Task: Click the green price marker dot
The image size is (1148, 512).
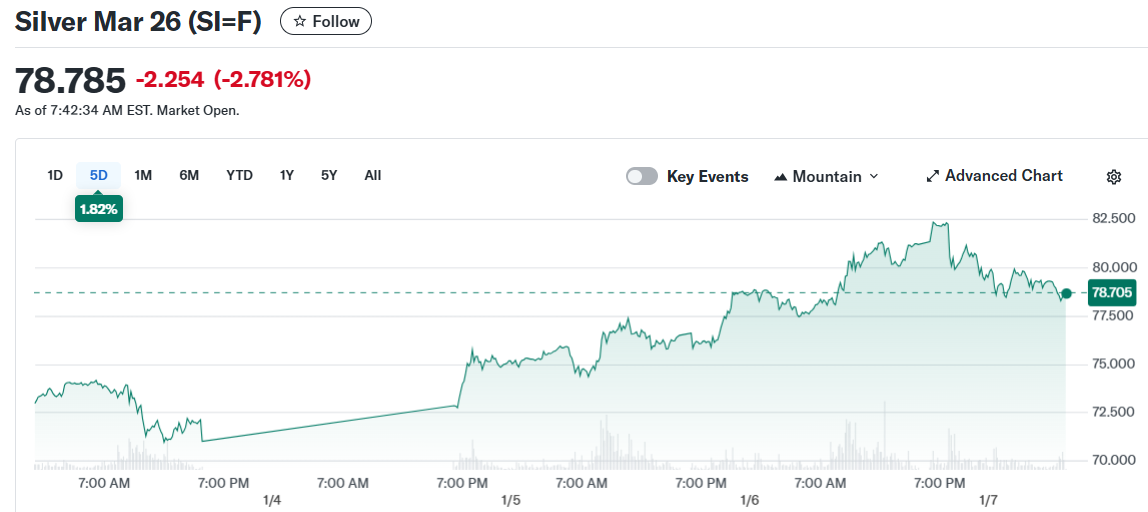Action: click(x=1067, y=293)
